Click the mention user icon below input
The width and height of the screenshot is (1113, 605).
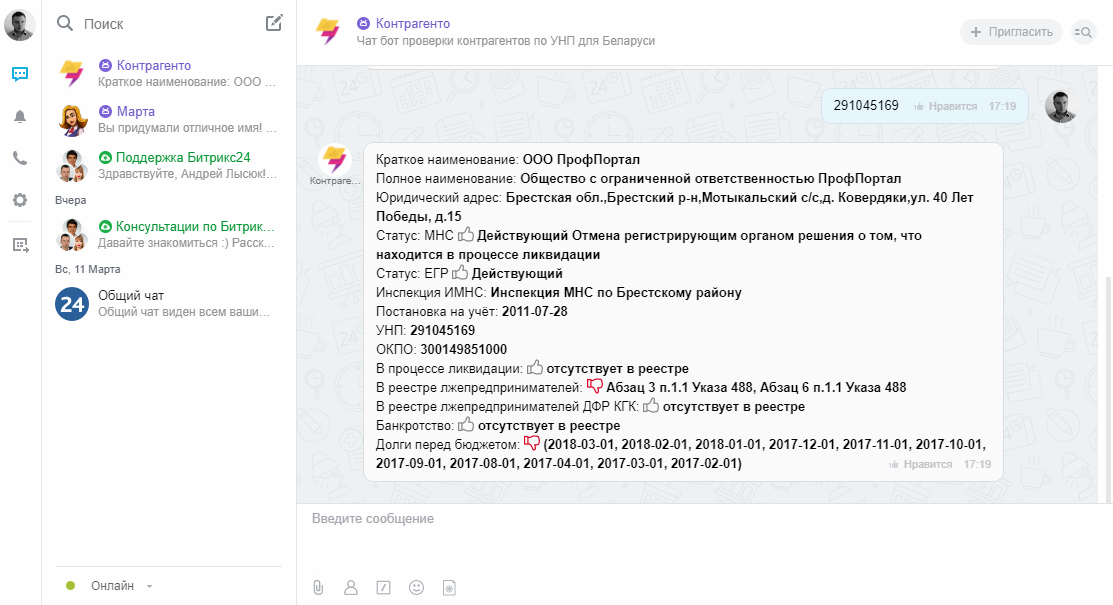[350, 587]
